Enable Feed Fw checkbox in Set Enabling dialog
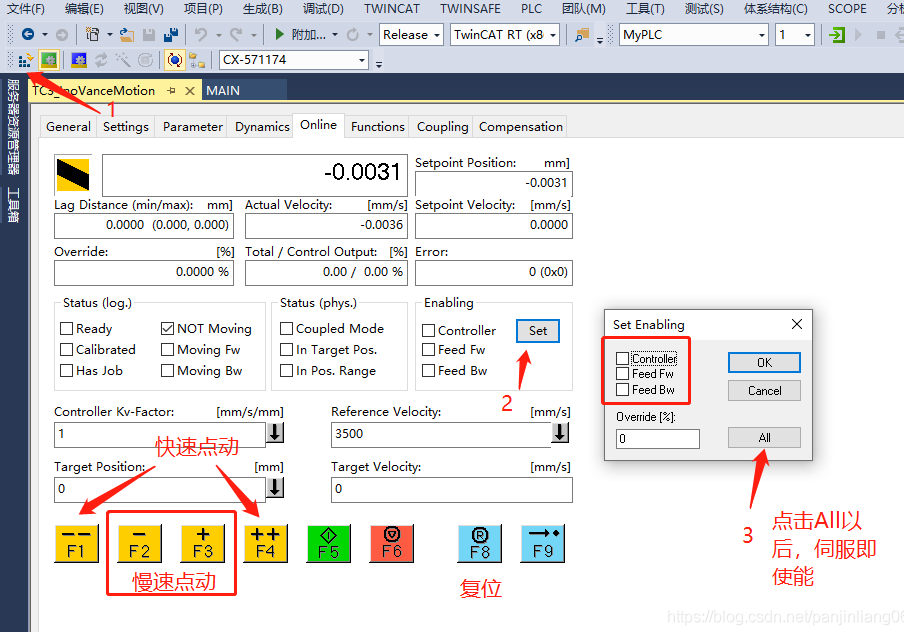 623,374
